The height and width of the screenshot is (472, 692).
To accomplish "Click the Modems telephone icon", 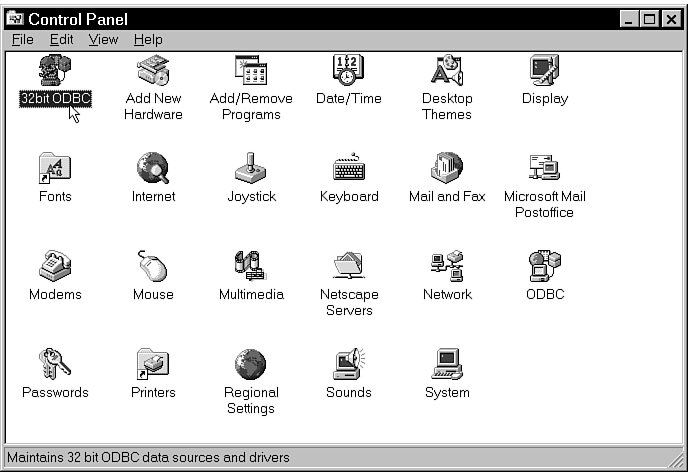I will [x=55, y=267].
